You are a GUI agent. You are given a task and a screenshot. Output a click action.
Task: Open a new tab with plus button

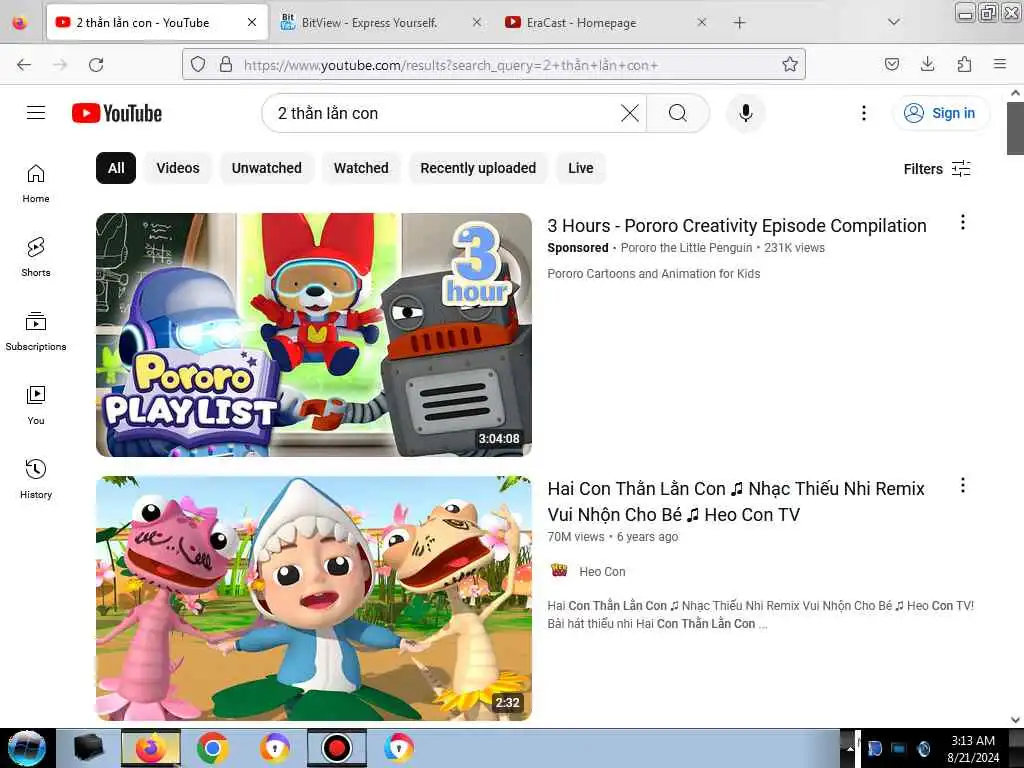(739, 23)
